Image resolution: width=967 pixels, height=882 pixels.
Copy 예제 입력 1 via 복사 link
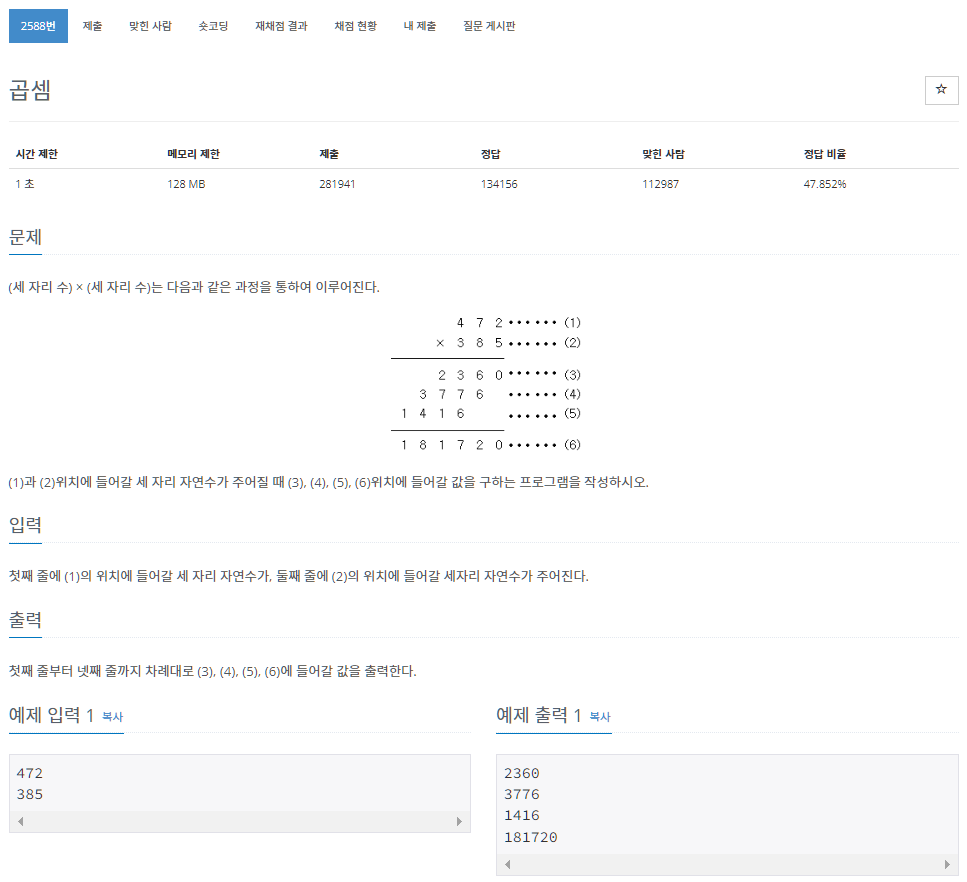(x=112, y=717)
